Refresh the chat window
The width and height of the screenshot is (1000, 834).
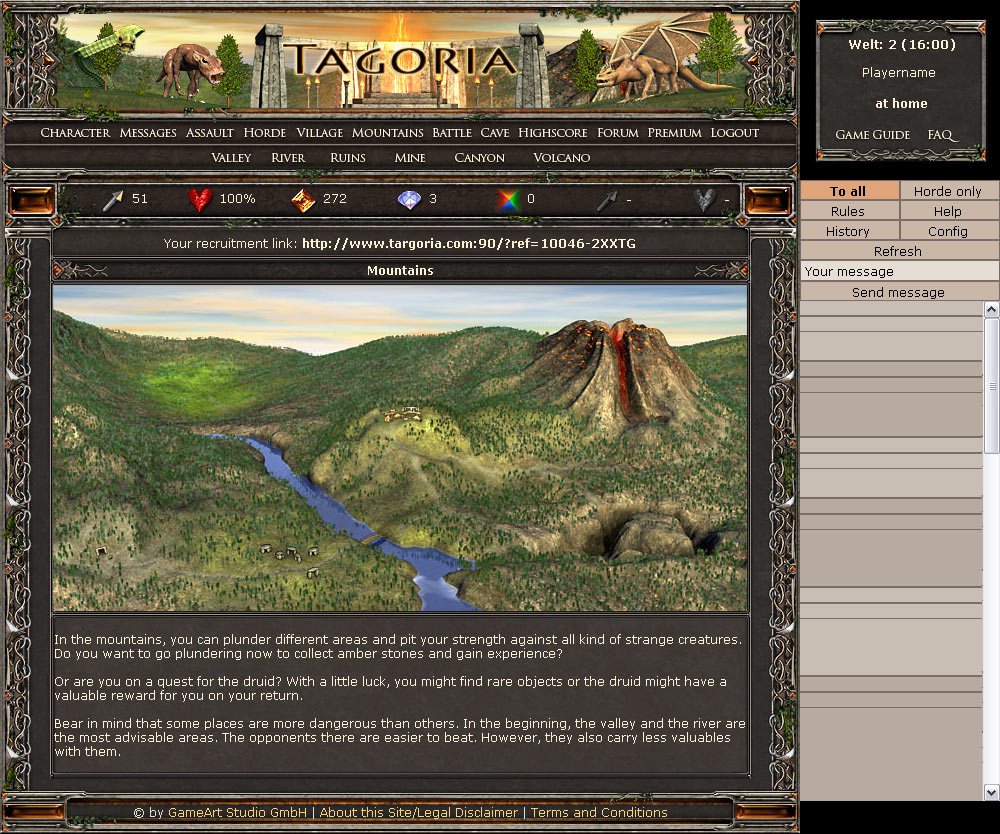tap(899, 251)
